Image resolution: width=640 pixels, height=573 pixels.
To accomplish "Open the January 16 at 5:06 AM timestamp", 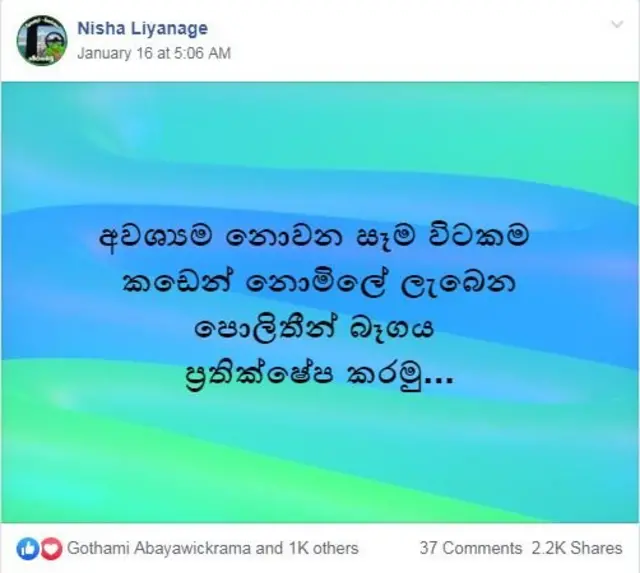I will [154, 53].
